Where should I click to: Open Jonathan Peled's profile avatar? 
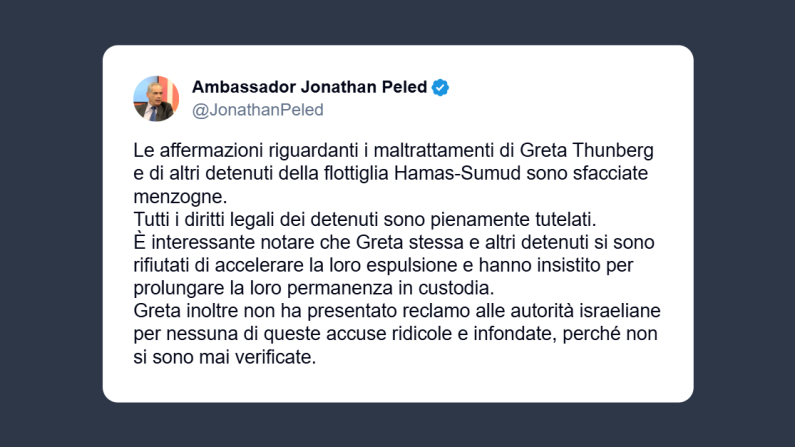click(x=156, y=98)
